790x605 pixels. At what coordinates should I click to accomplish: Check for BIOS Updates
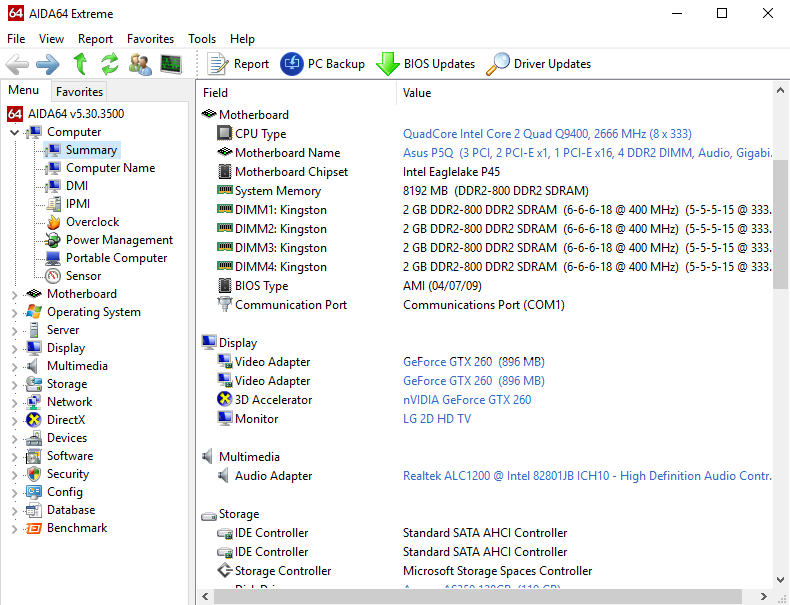tap(426, 64)
